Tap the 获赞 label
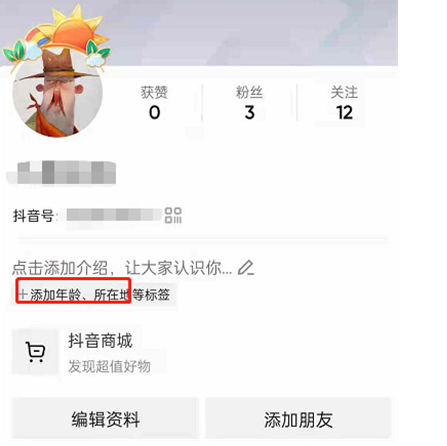 [154, 92]
